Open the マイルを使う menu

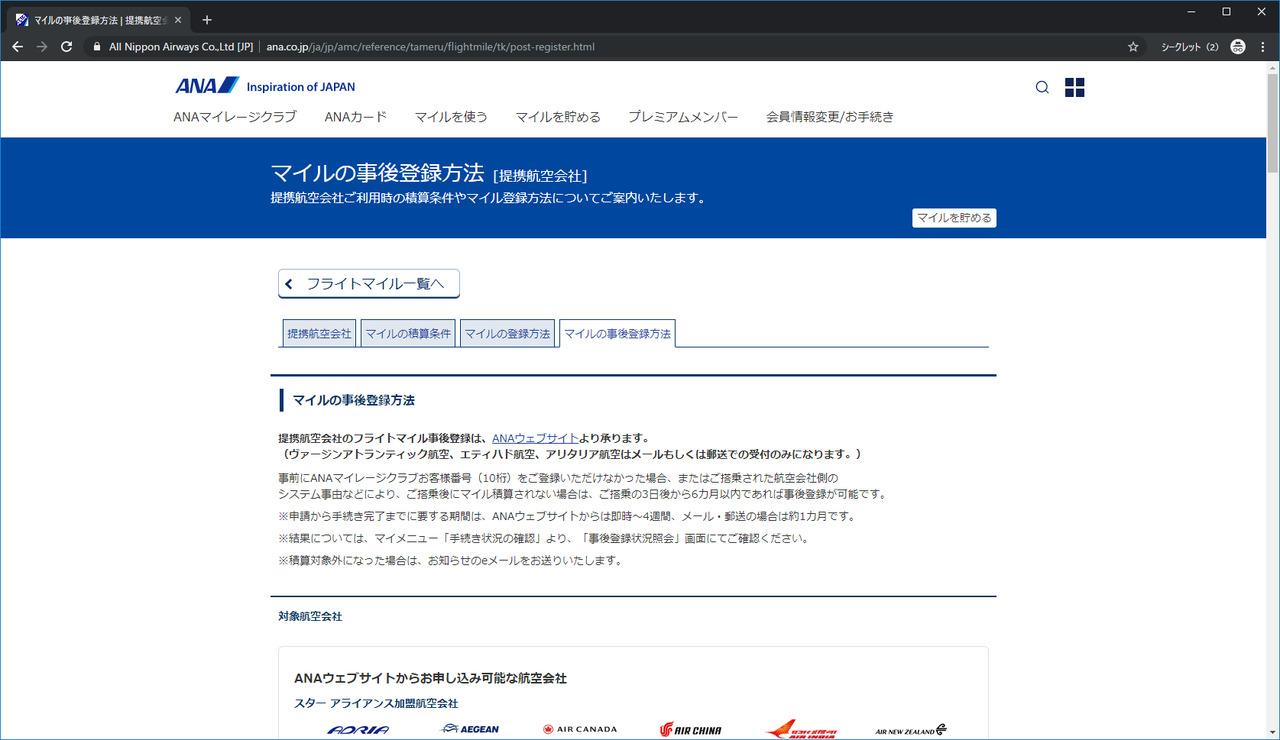pyautogui.click(x=451, y=117)
